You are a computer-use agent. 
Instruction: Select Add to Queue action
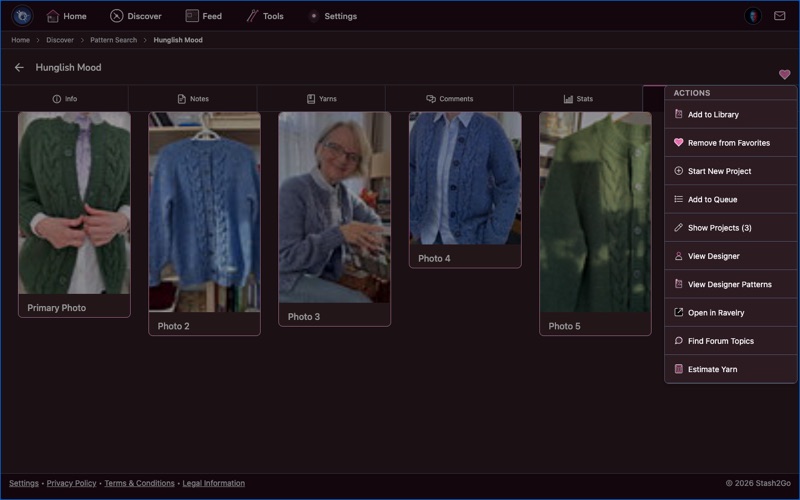pyautogui.click(x=731, y=199)
